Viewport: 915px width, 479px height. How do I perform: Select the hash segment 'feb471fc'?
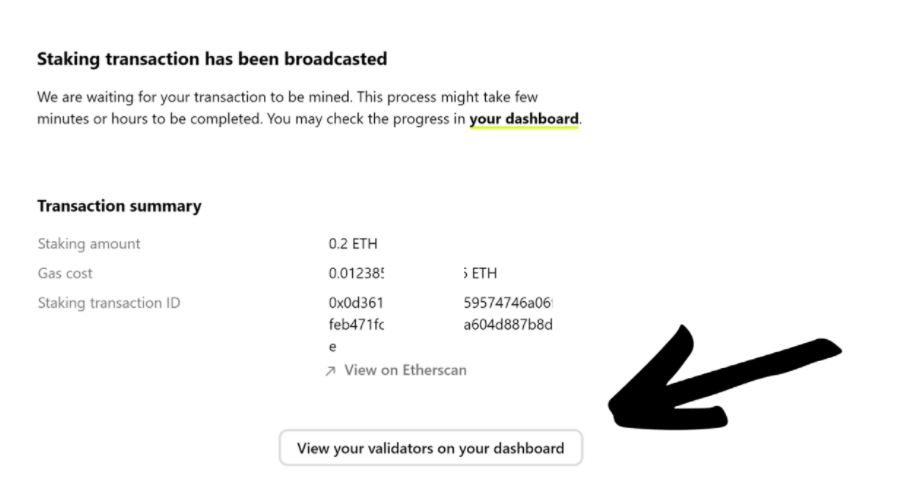[x=356, y=324]
